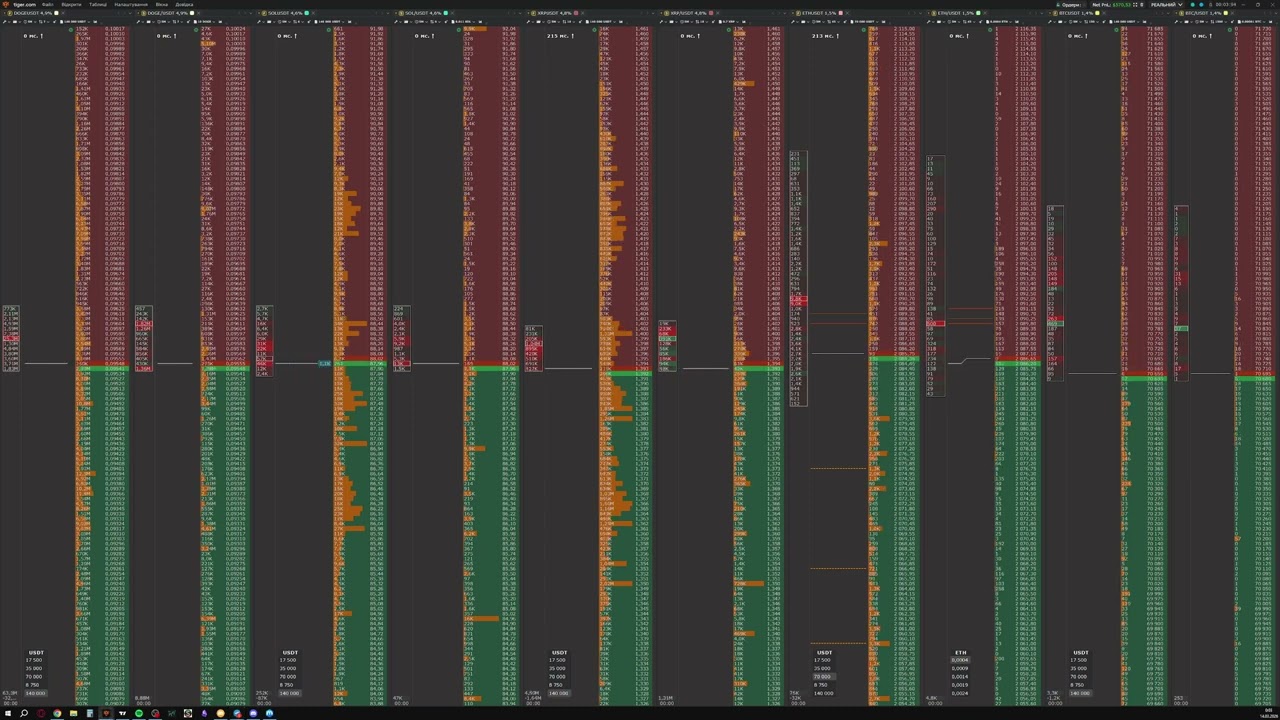1280x720 pixels.
Task: Open the Вікна menu
Action: pyautogui.click(x=162, y=4)
